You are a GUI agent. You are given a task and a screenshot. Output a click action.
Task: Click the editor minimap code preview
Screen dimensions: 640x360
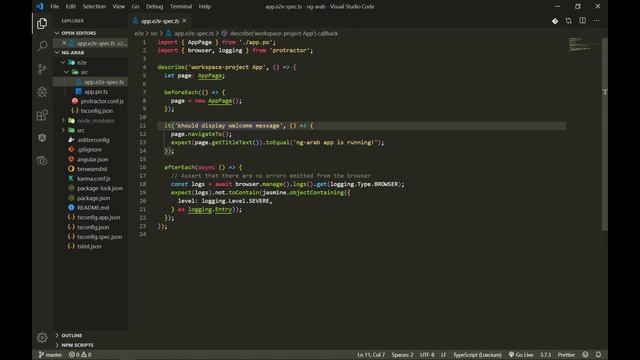pos(580,44)
